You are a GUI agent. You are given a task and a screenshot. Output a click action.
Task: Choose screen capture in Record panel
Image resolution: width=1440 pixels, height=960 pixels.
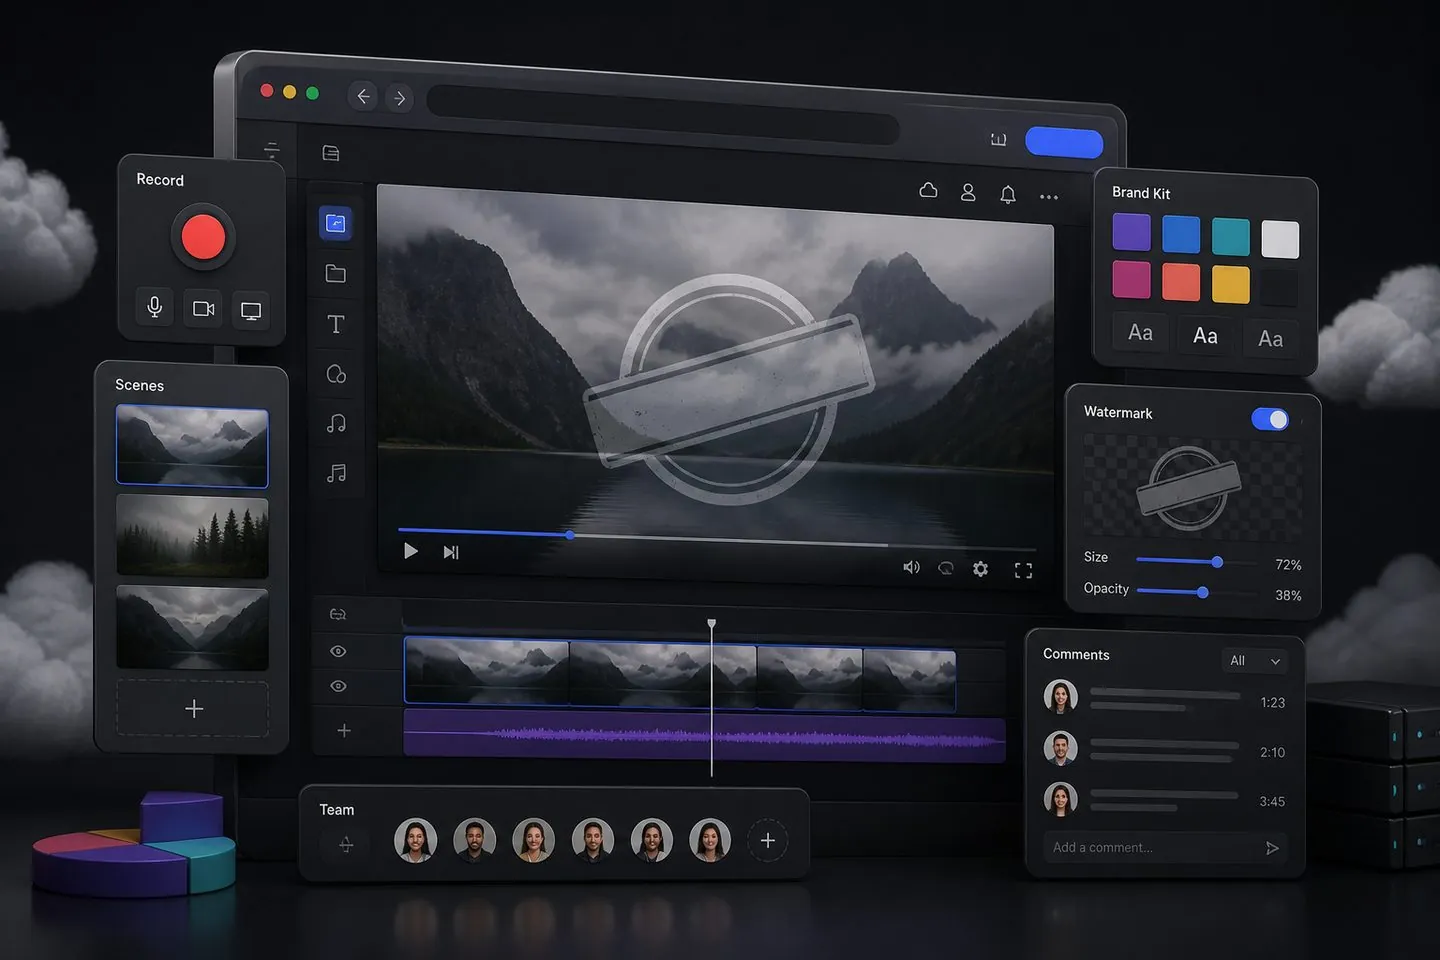tap(251, 311)
